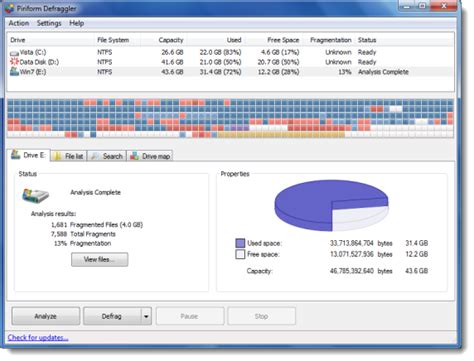The image size is (474, 361).
Task: Click the '21.0 GB (50%)' used cell
Action: [x=220, y=62]
